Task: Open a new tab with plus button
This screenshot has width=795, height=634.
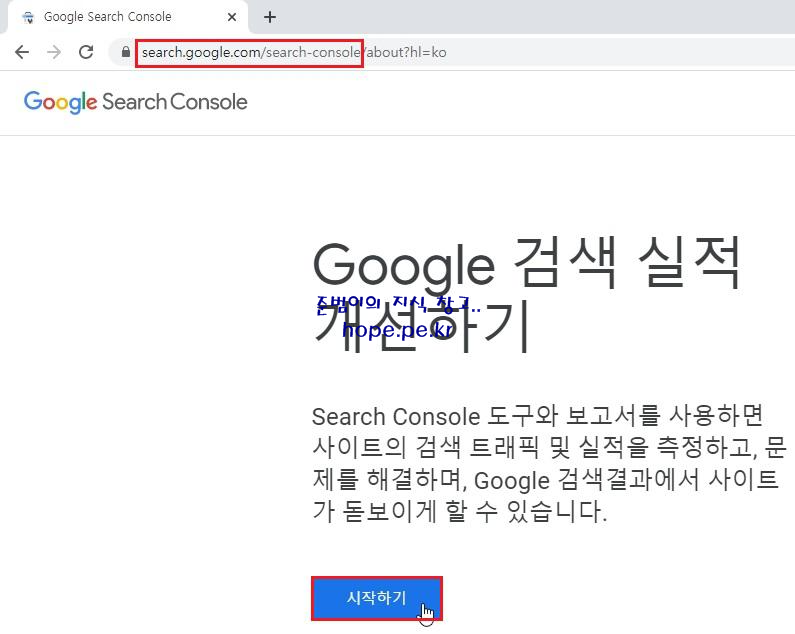Action: tap(270, 17)
